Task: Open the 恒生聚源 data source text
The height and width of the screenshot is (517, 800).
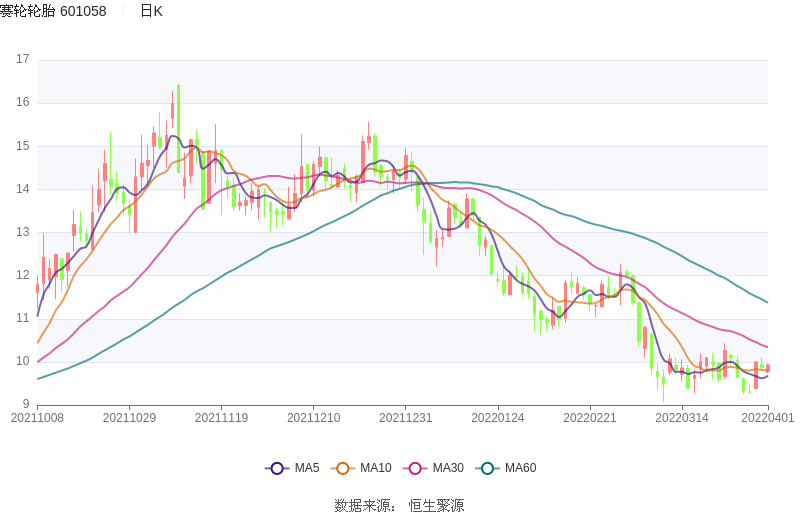Action: click(436, 505)
